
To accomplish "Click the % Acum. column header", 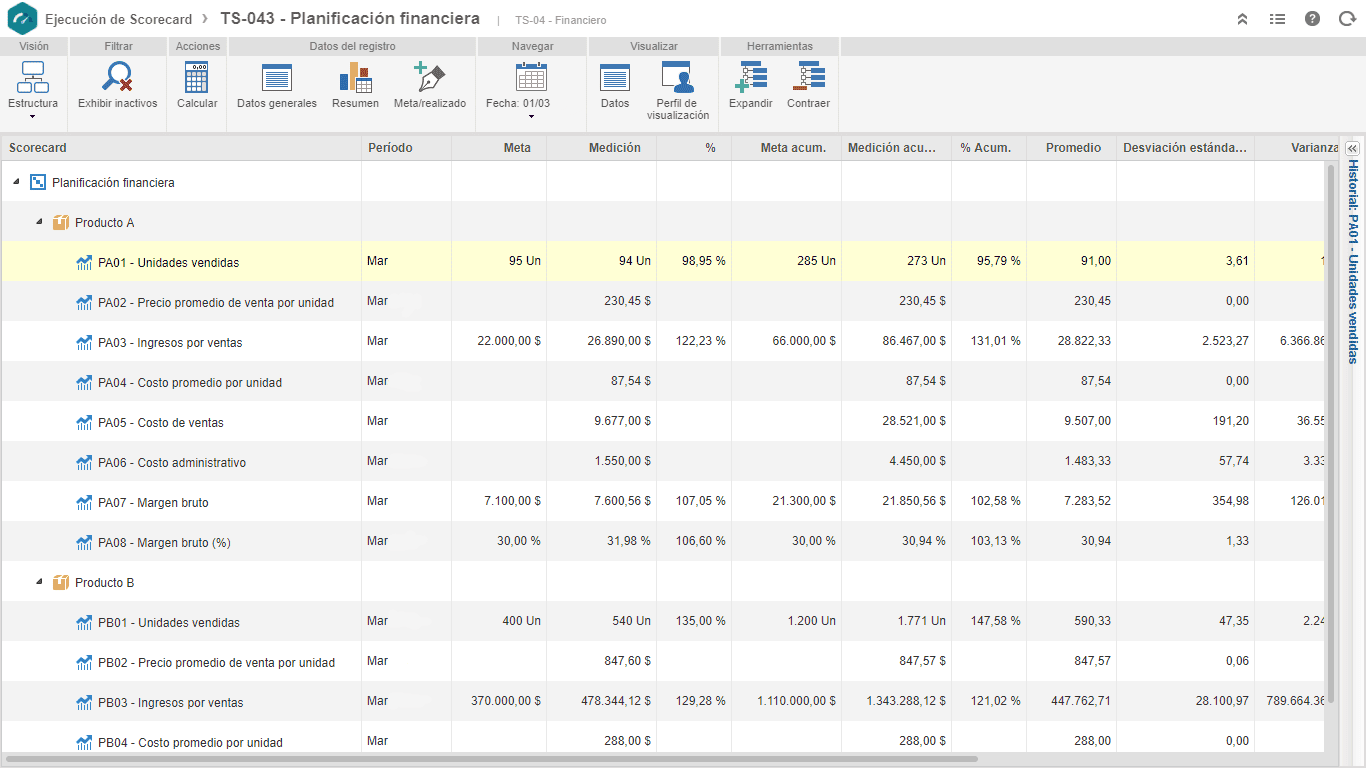I will pos(989,148).
